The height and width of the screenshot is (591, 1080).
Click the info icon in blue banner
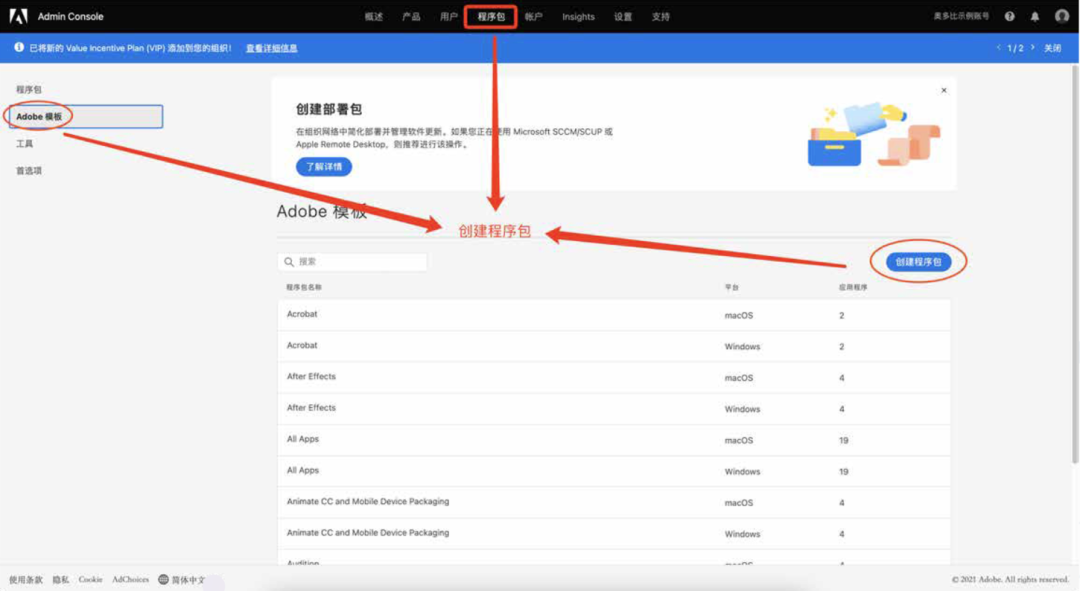coord(19,48)
